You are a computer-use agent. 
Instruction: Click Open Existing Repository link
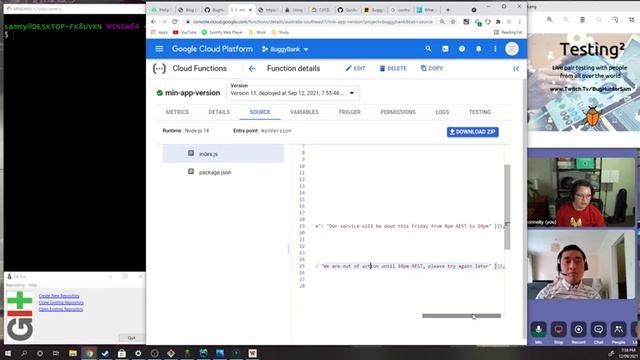point(61,309)
